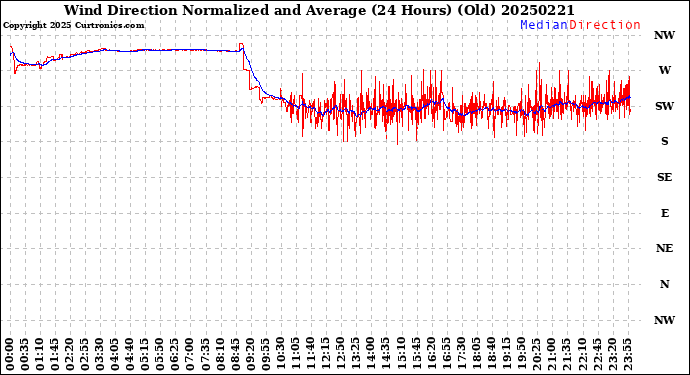Click the 14:00 time axis label

pyautogui.click(x=371, y=354)
